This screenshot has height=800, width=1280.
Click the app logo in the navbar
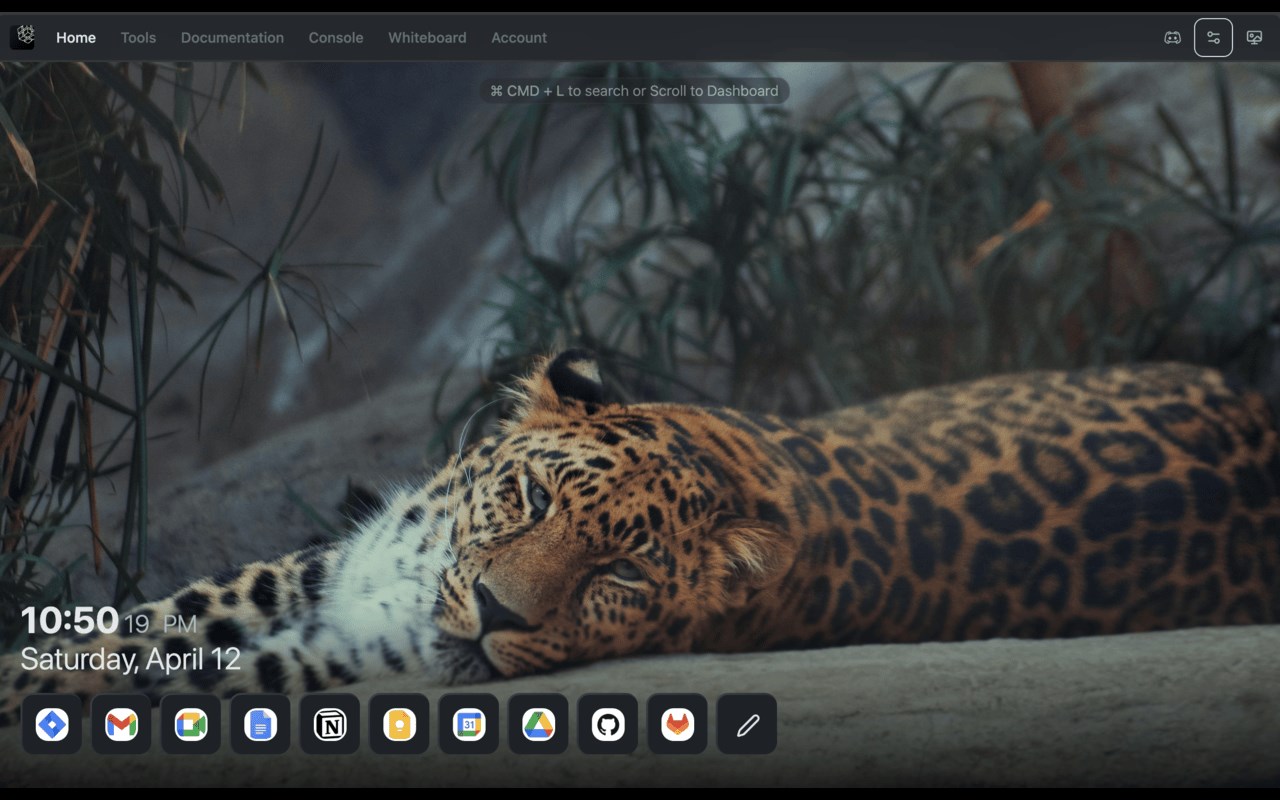coord(22,37)
